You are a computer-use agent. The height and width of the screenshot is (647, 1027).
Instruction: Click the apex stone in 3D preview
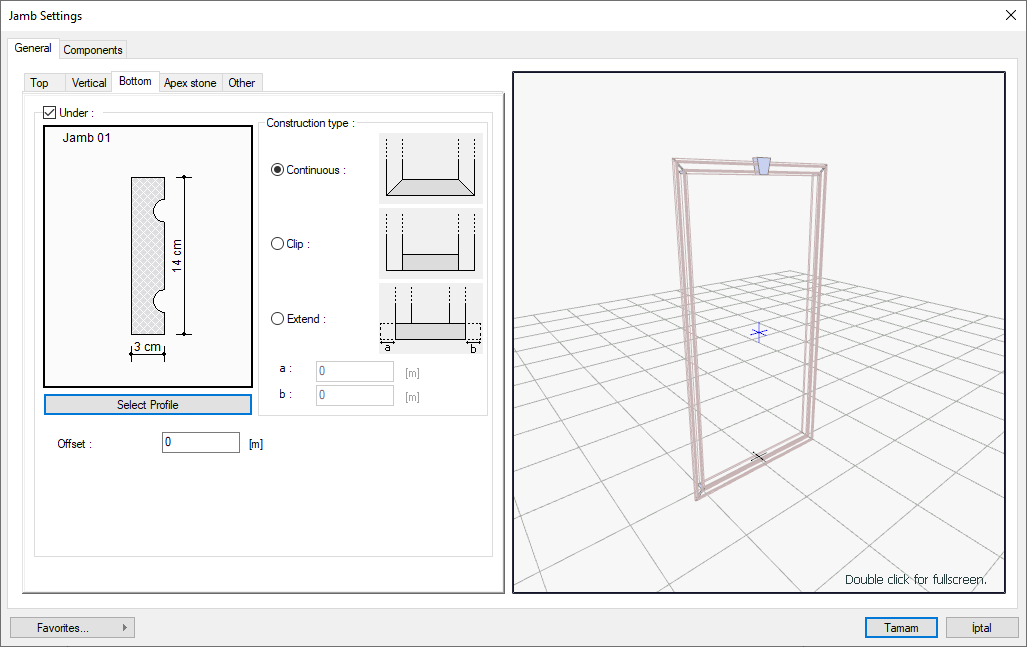762,164
